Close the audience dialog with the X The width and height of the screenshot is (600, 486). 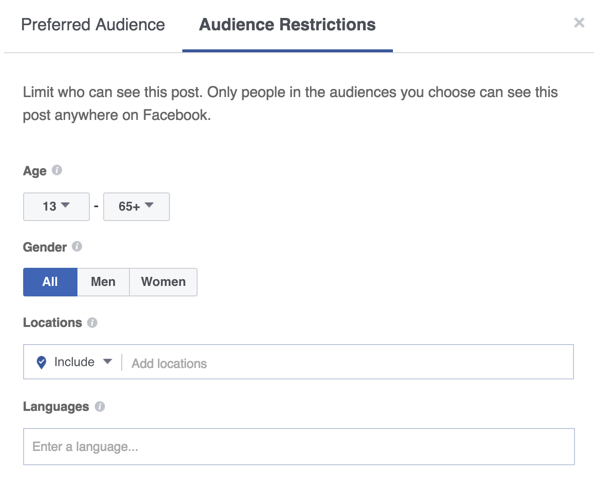coord(578,23)
